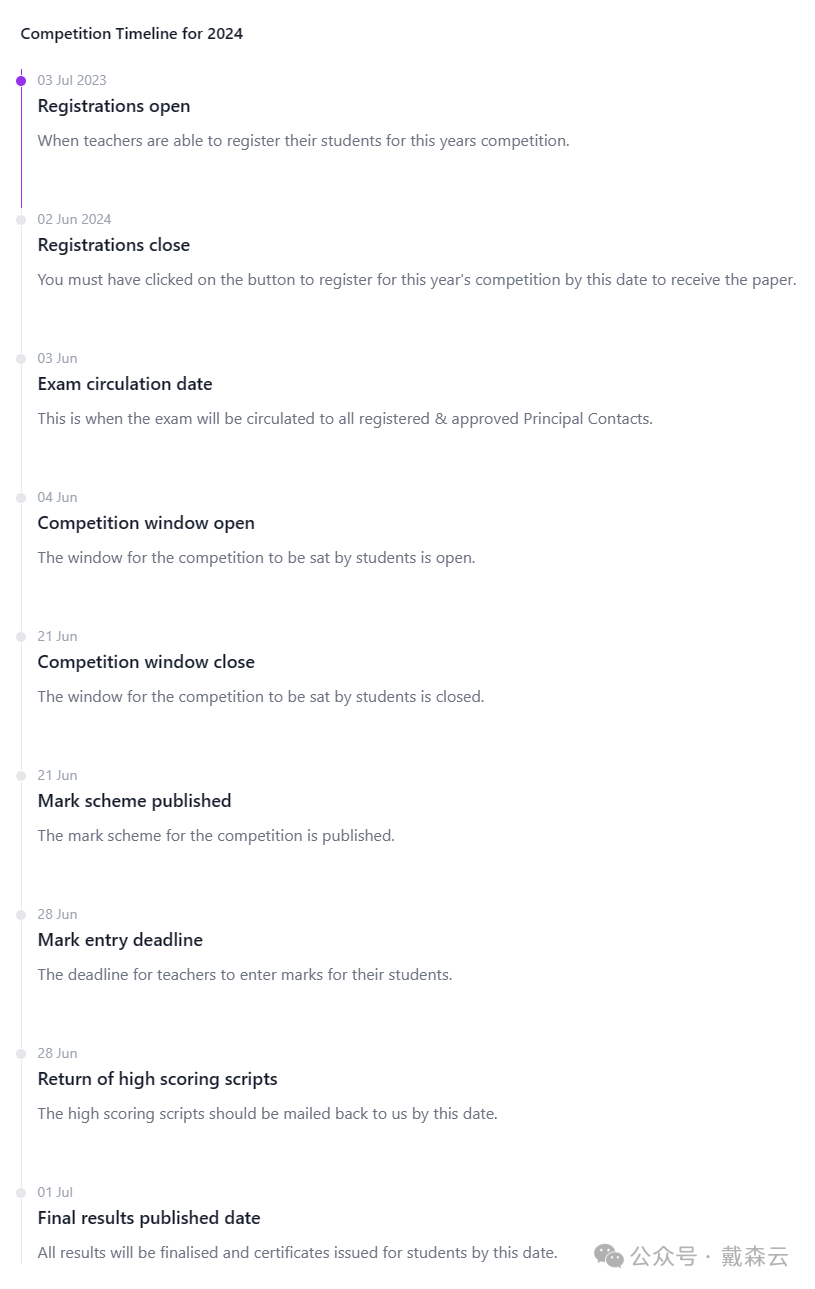
Task: Click the Competition window close heading
Action: click(146, 662)
